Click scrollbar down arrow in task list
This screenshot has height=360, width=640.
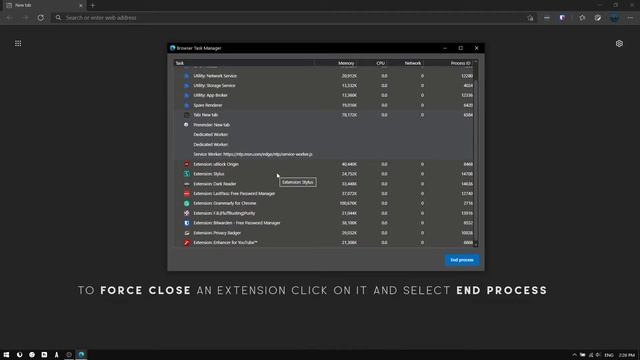[x=476, y=244]
